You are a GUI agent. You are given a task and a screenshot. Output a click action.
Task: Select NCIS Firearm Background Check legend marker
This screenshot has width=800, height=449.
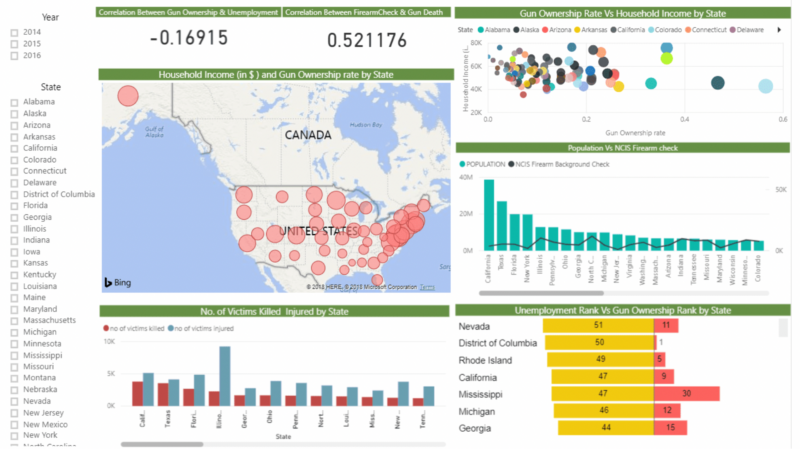[513, 163]
